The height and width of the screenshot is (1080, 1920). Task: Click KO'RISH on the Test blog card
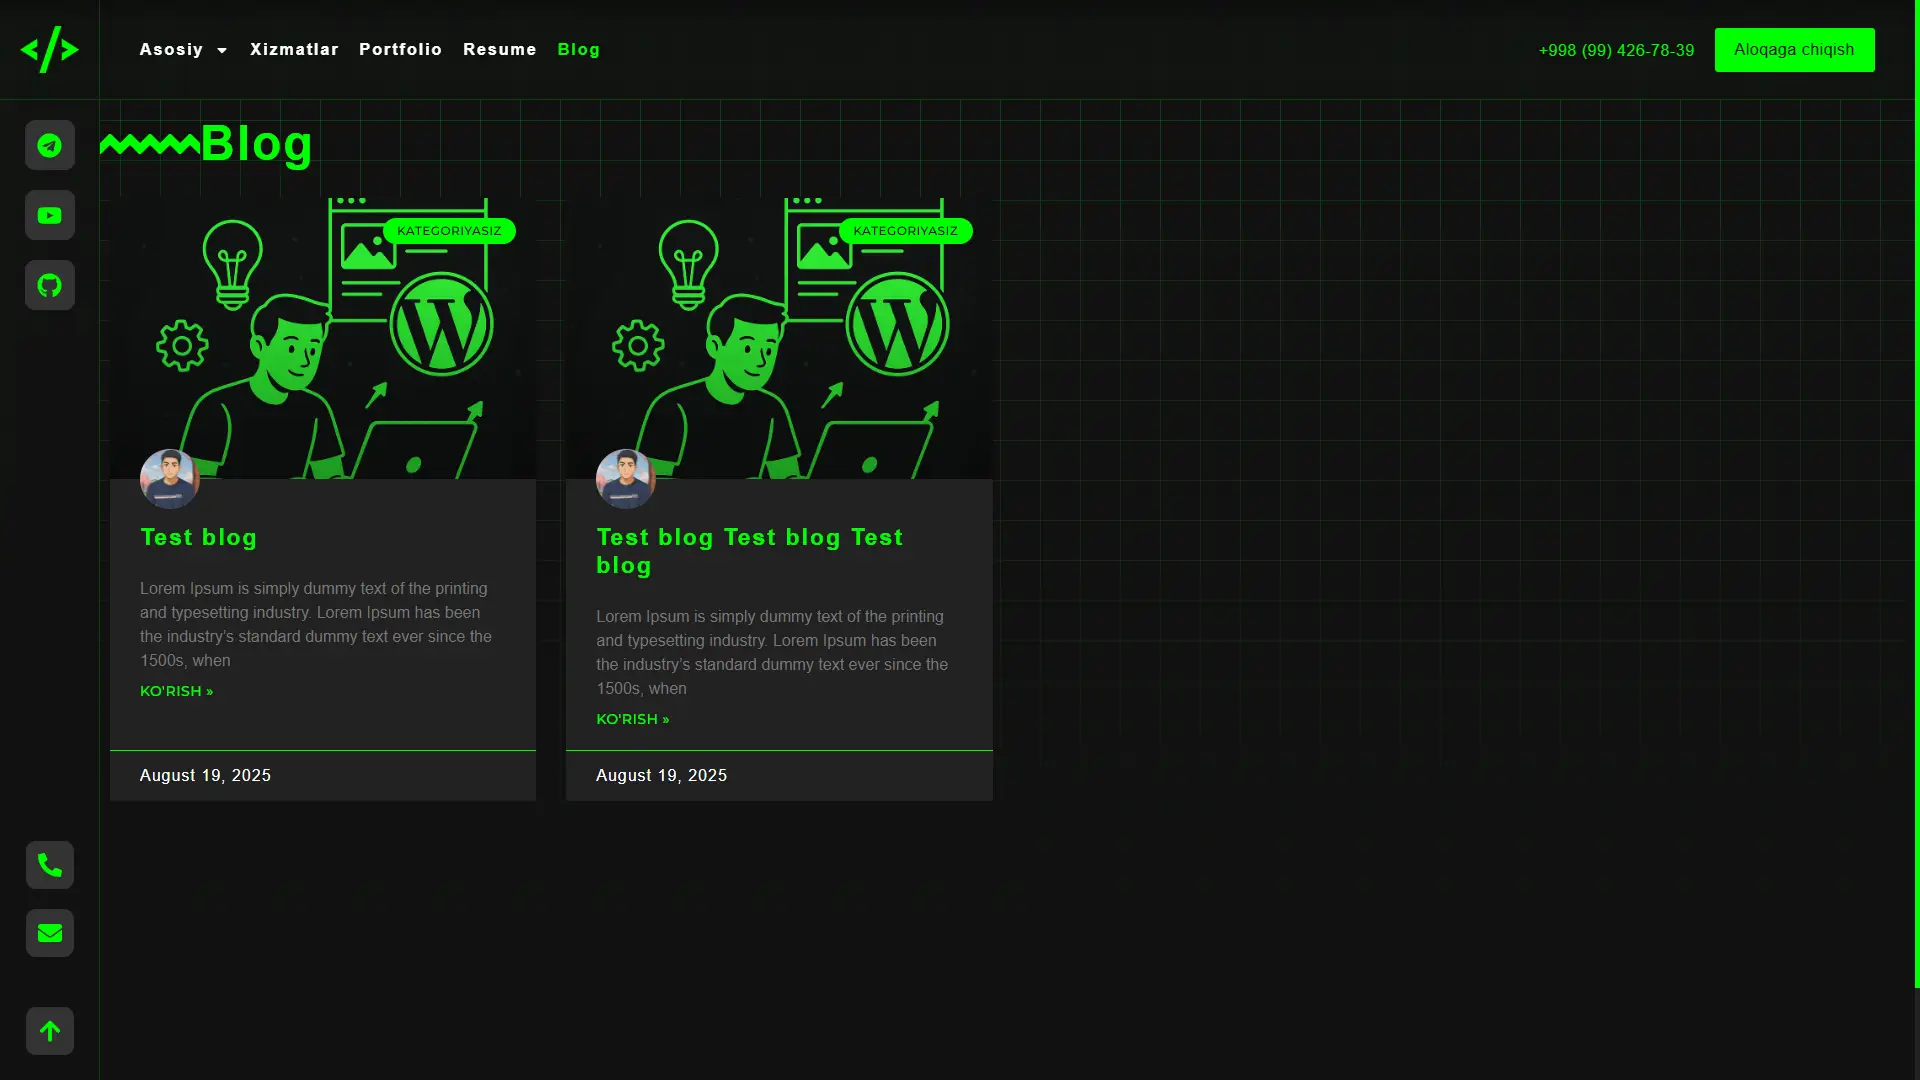point(176,690)
